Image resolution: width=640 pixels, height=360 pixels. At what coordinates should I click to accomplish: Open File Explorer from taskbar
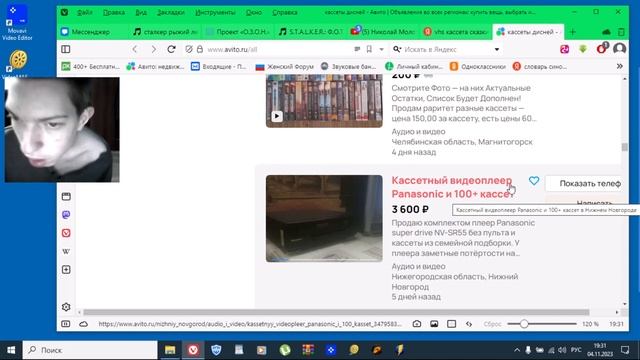click(170, 350)
